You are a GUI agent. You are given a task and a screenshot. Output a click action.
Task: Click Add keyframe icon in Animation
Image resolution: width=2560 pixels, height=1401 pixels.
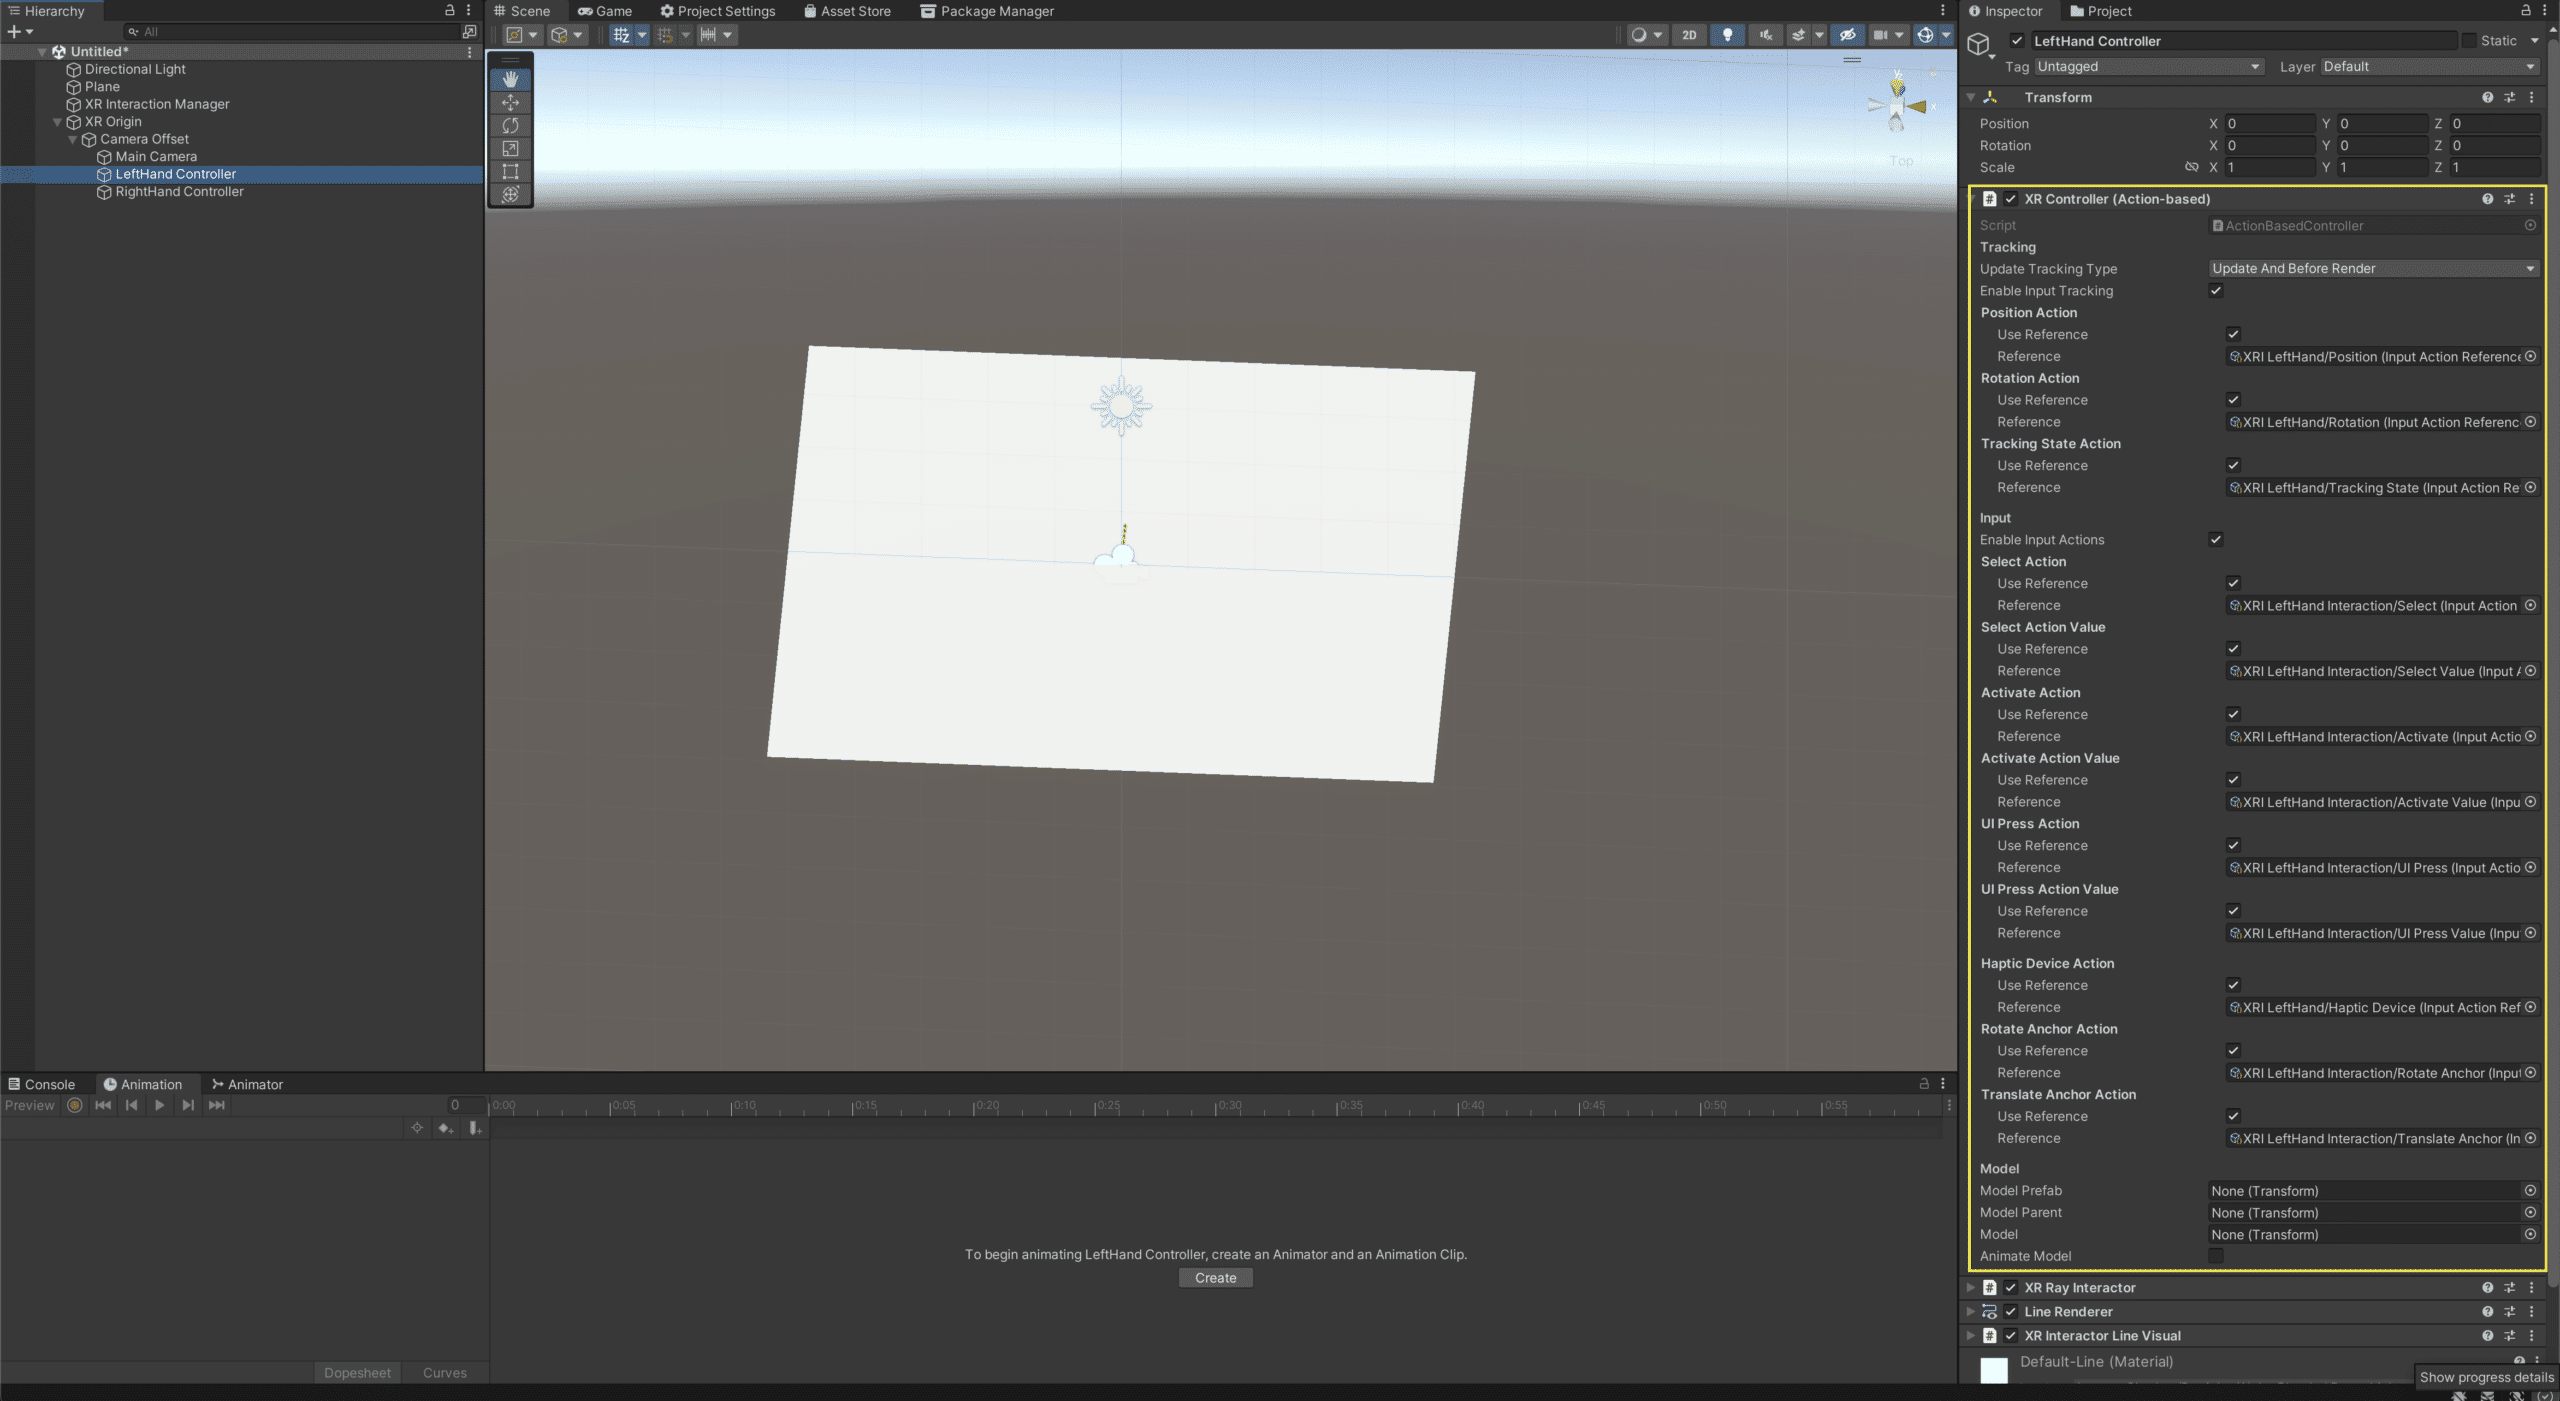(x=445, y=1128)
